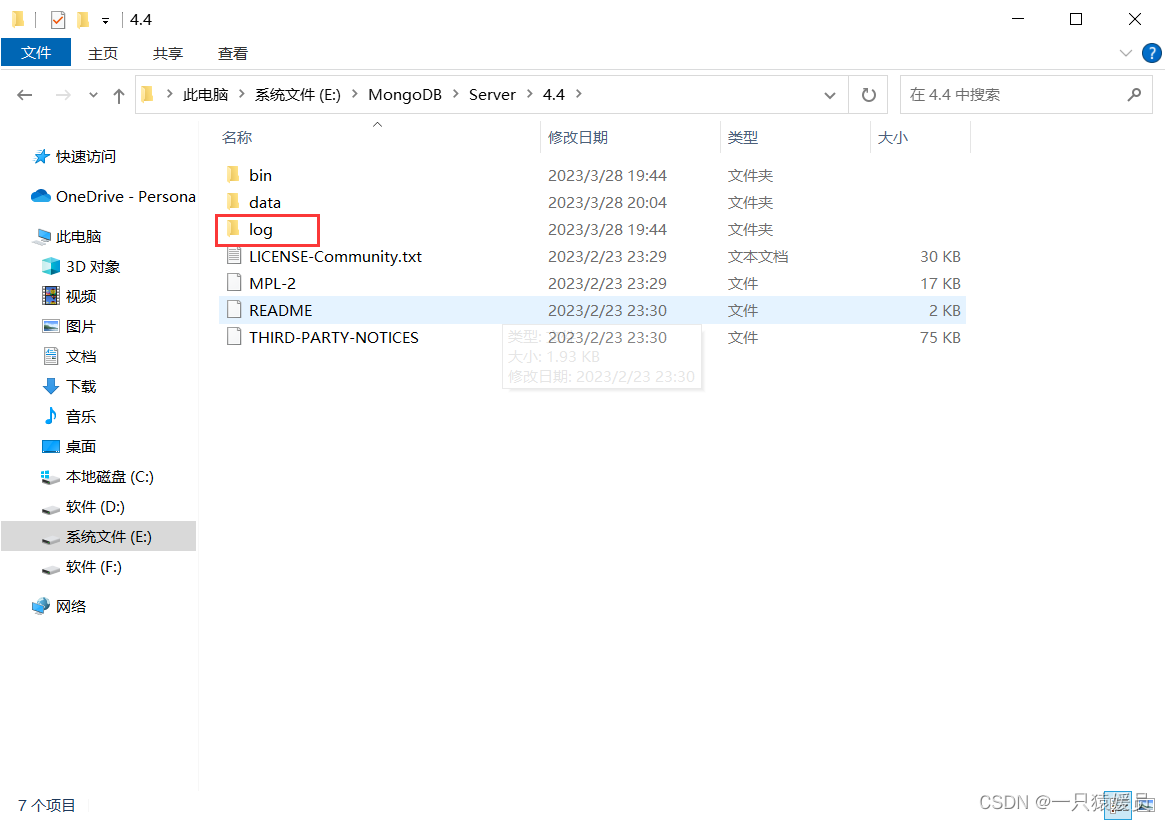This screenshot has height=821, width=1166.
Task: Click 此电脑 in the address breadcrumb
Action: tap(205, 94)
